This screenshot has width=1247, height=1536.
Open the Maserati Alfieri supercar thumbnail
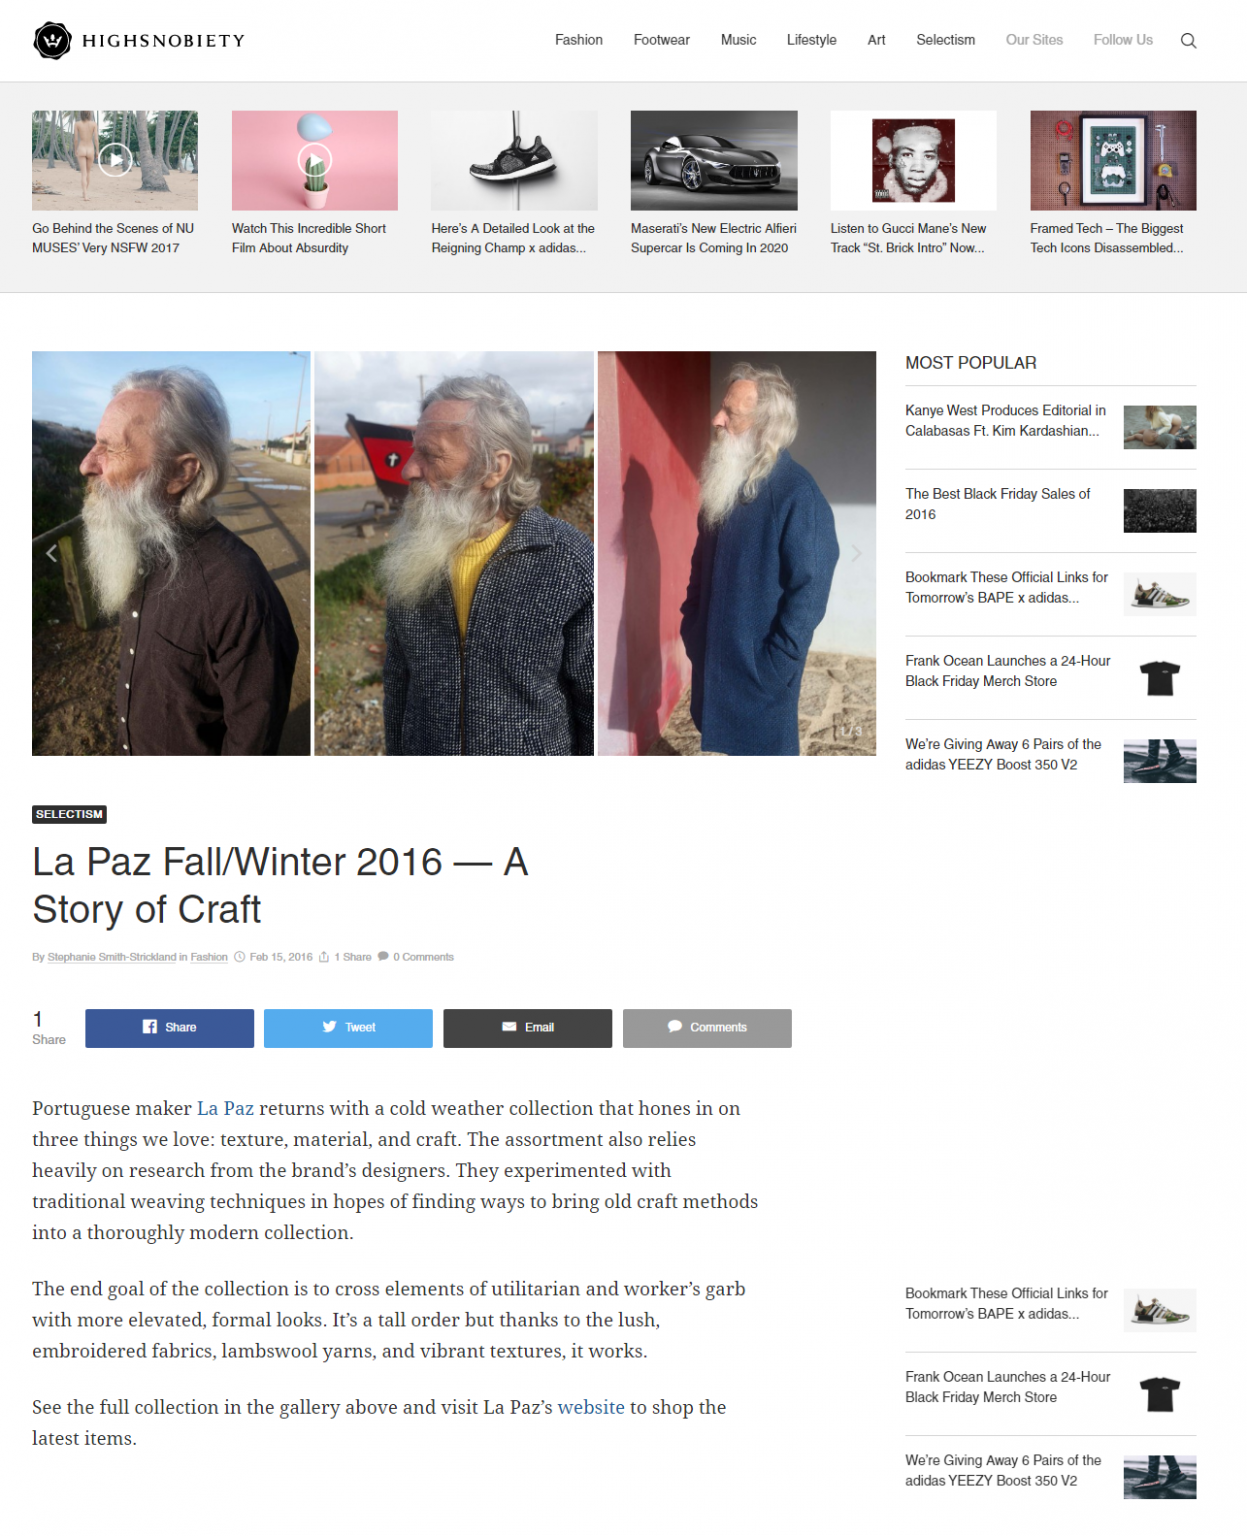click(x=714, y=160)
